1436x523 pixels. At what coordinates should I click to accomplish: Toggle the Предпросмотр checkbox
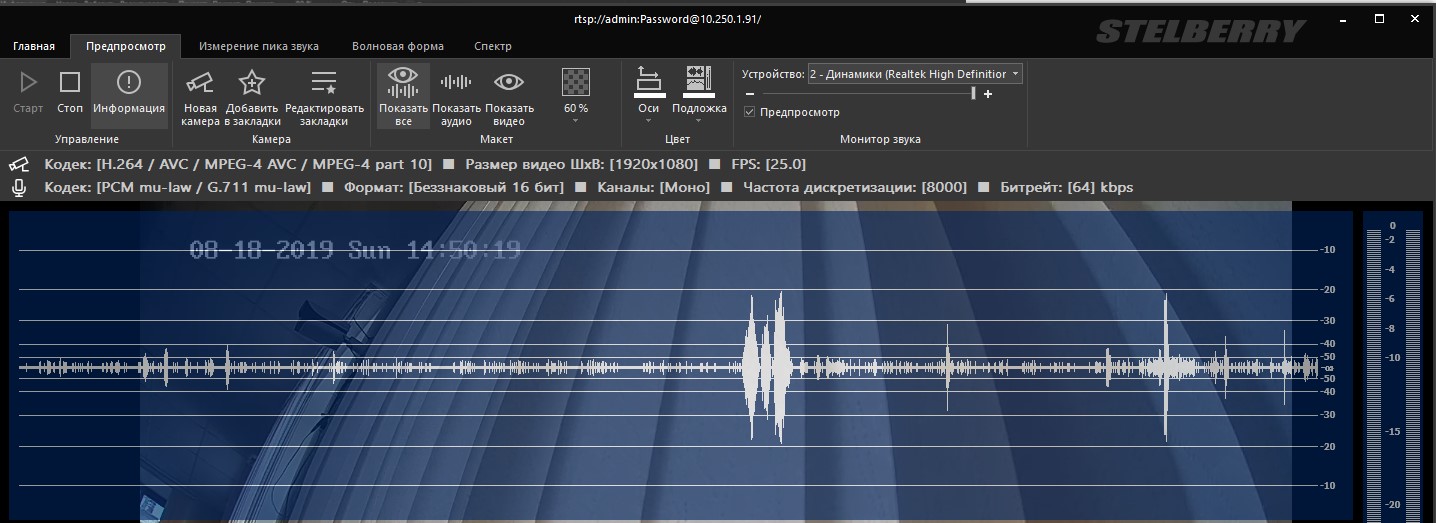tap(750, 112)
